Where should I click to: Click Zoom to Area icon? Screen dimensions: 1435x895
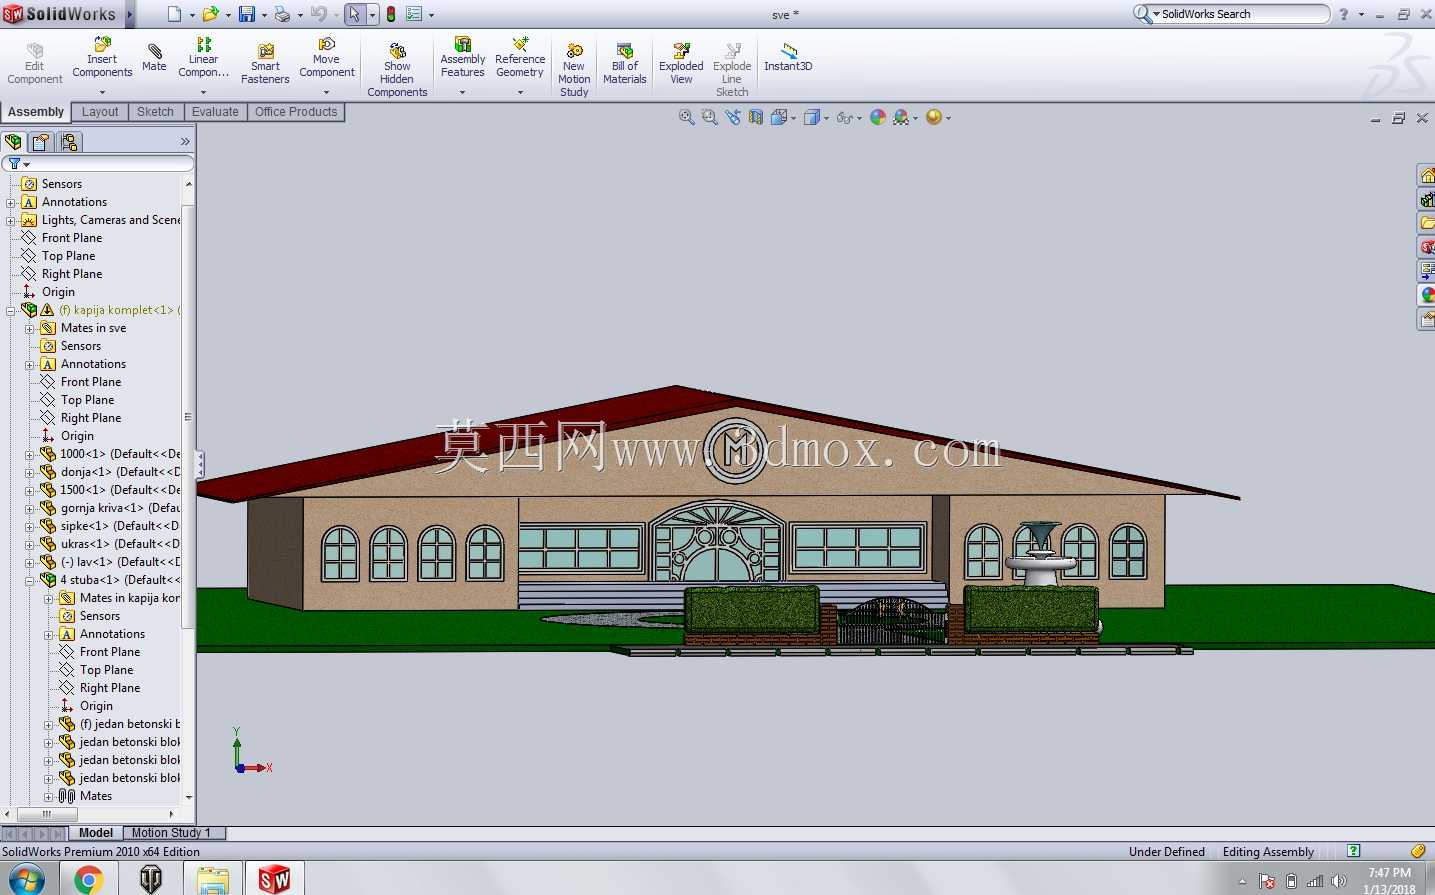coord(709,117)
